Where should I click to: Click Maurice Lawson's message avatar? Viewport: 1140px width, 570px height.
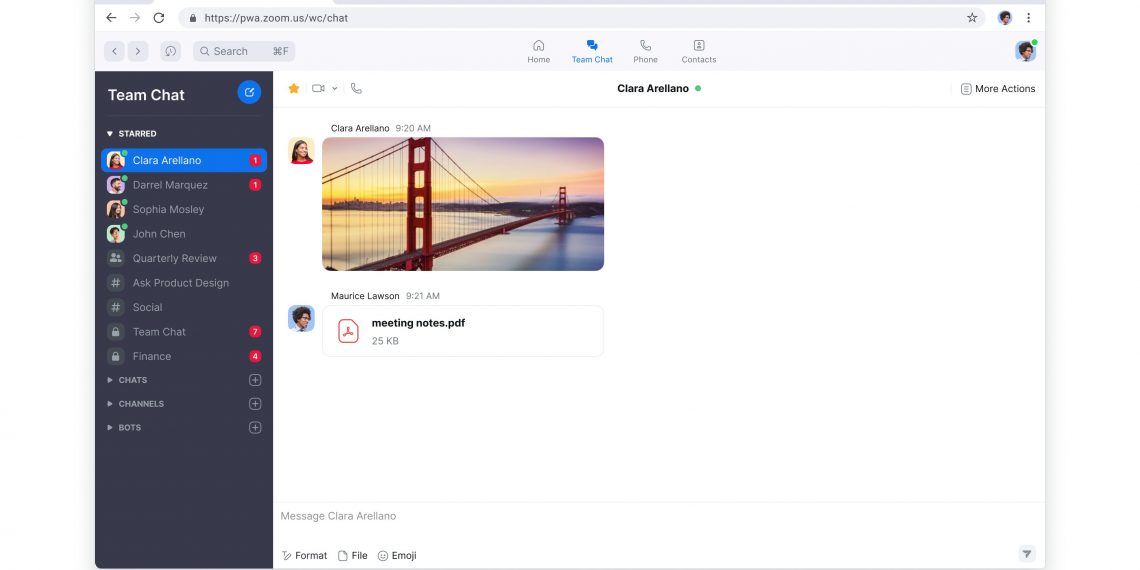tap(301, 318)
